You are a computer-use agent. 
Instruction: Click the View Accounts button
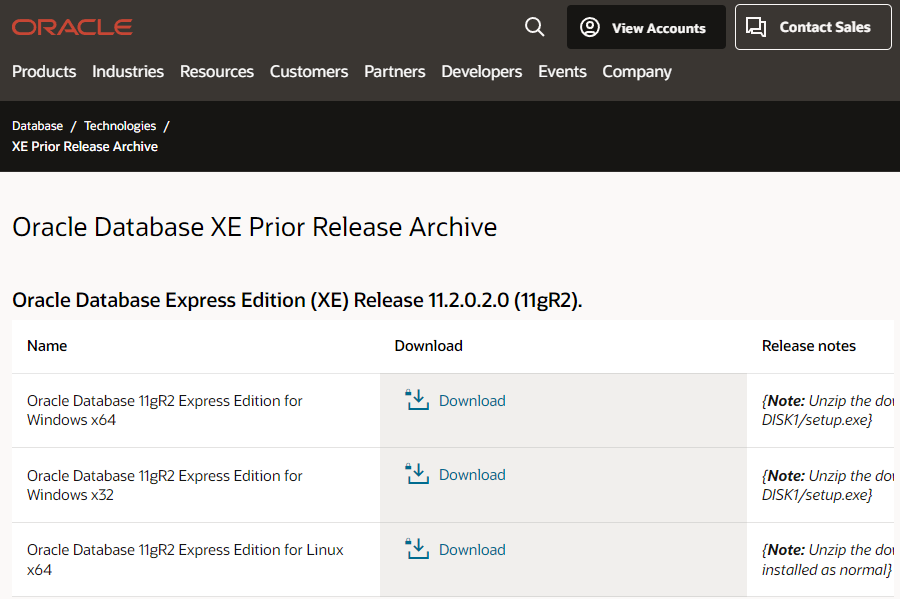(x=646, y=27)
